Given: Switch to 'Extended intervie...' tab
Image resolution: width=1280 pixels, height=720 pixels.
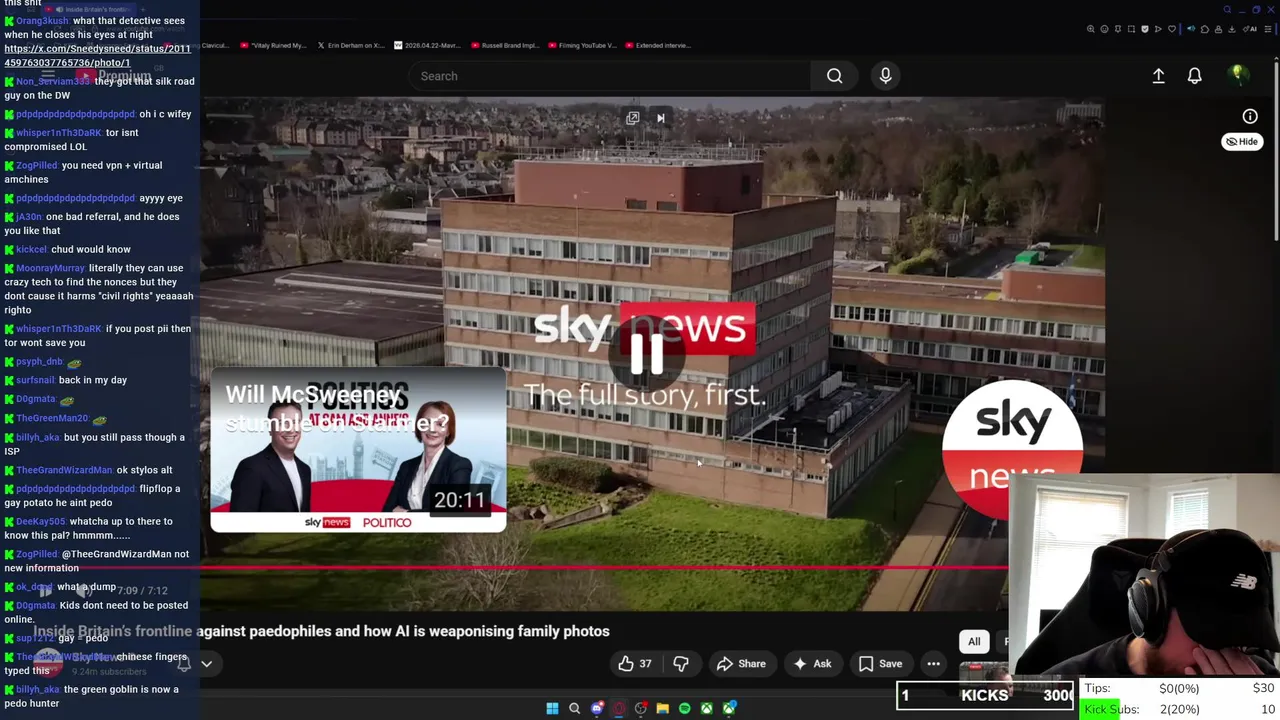Looking at the screenshot, I should [x=658, y=45].
